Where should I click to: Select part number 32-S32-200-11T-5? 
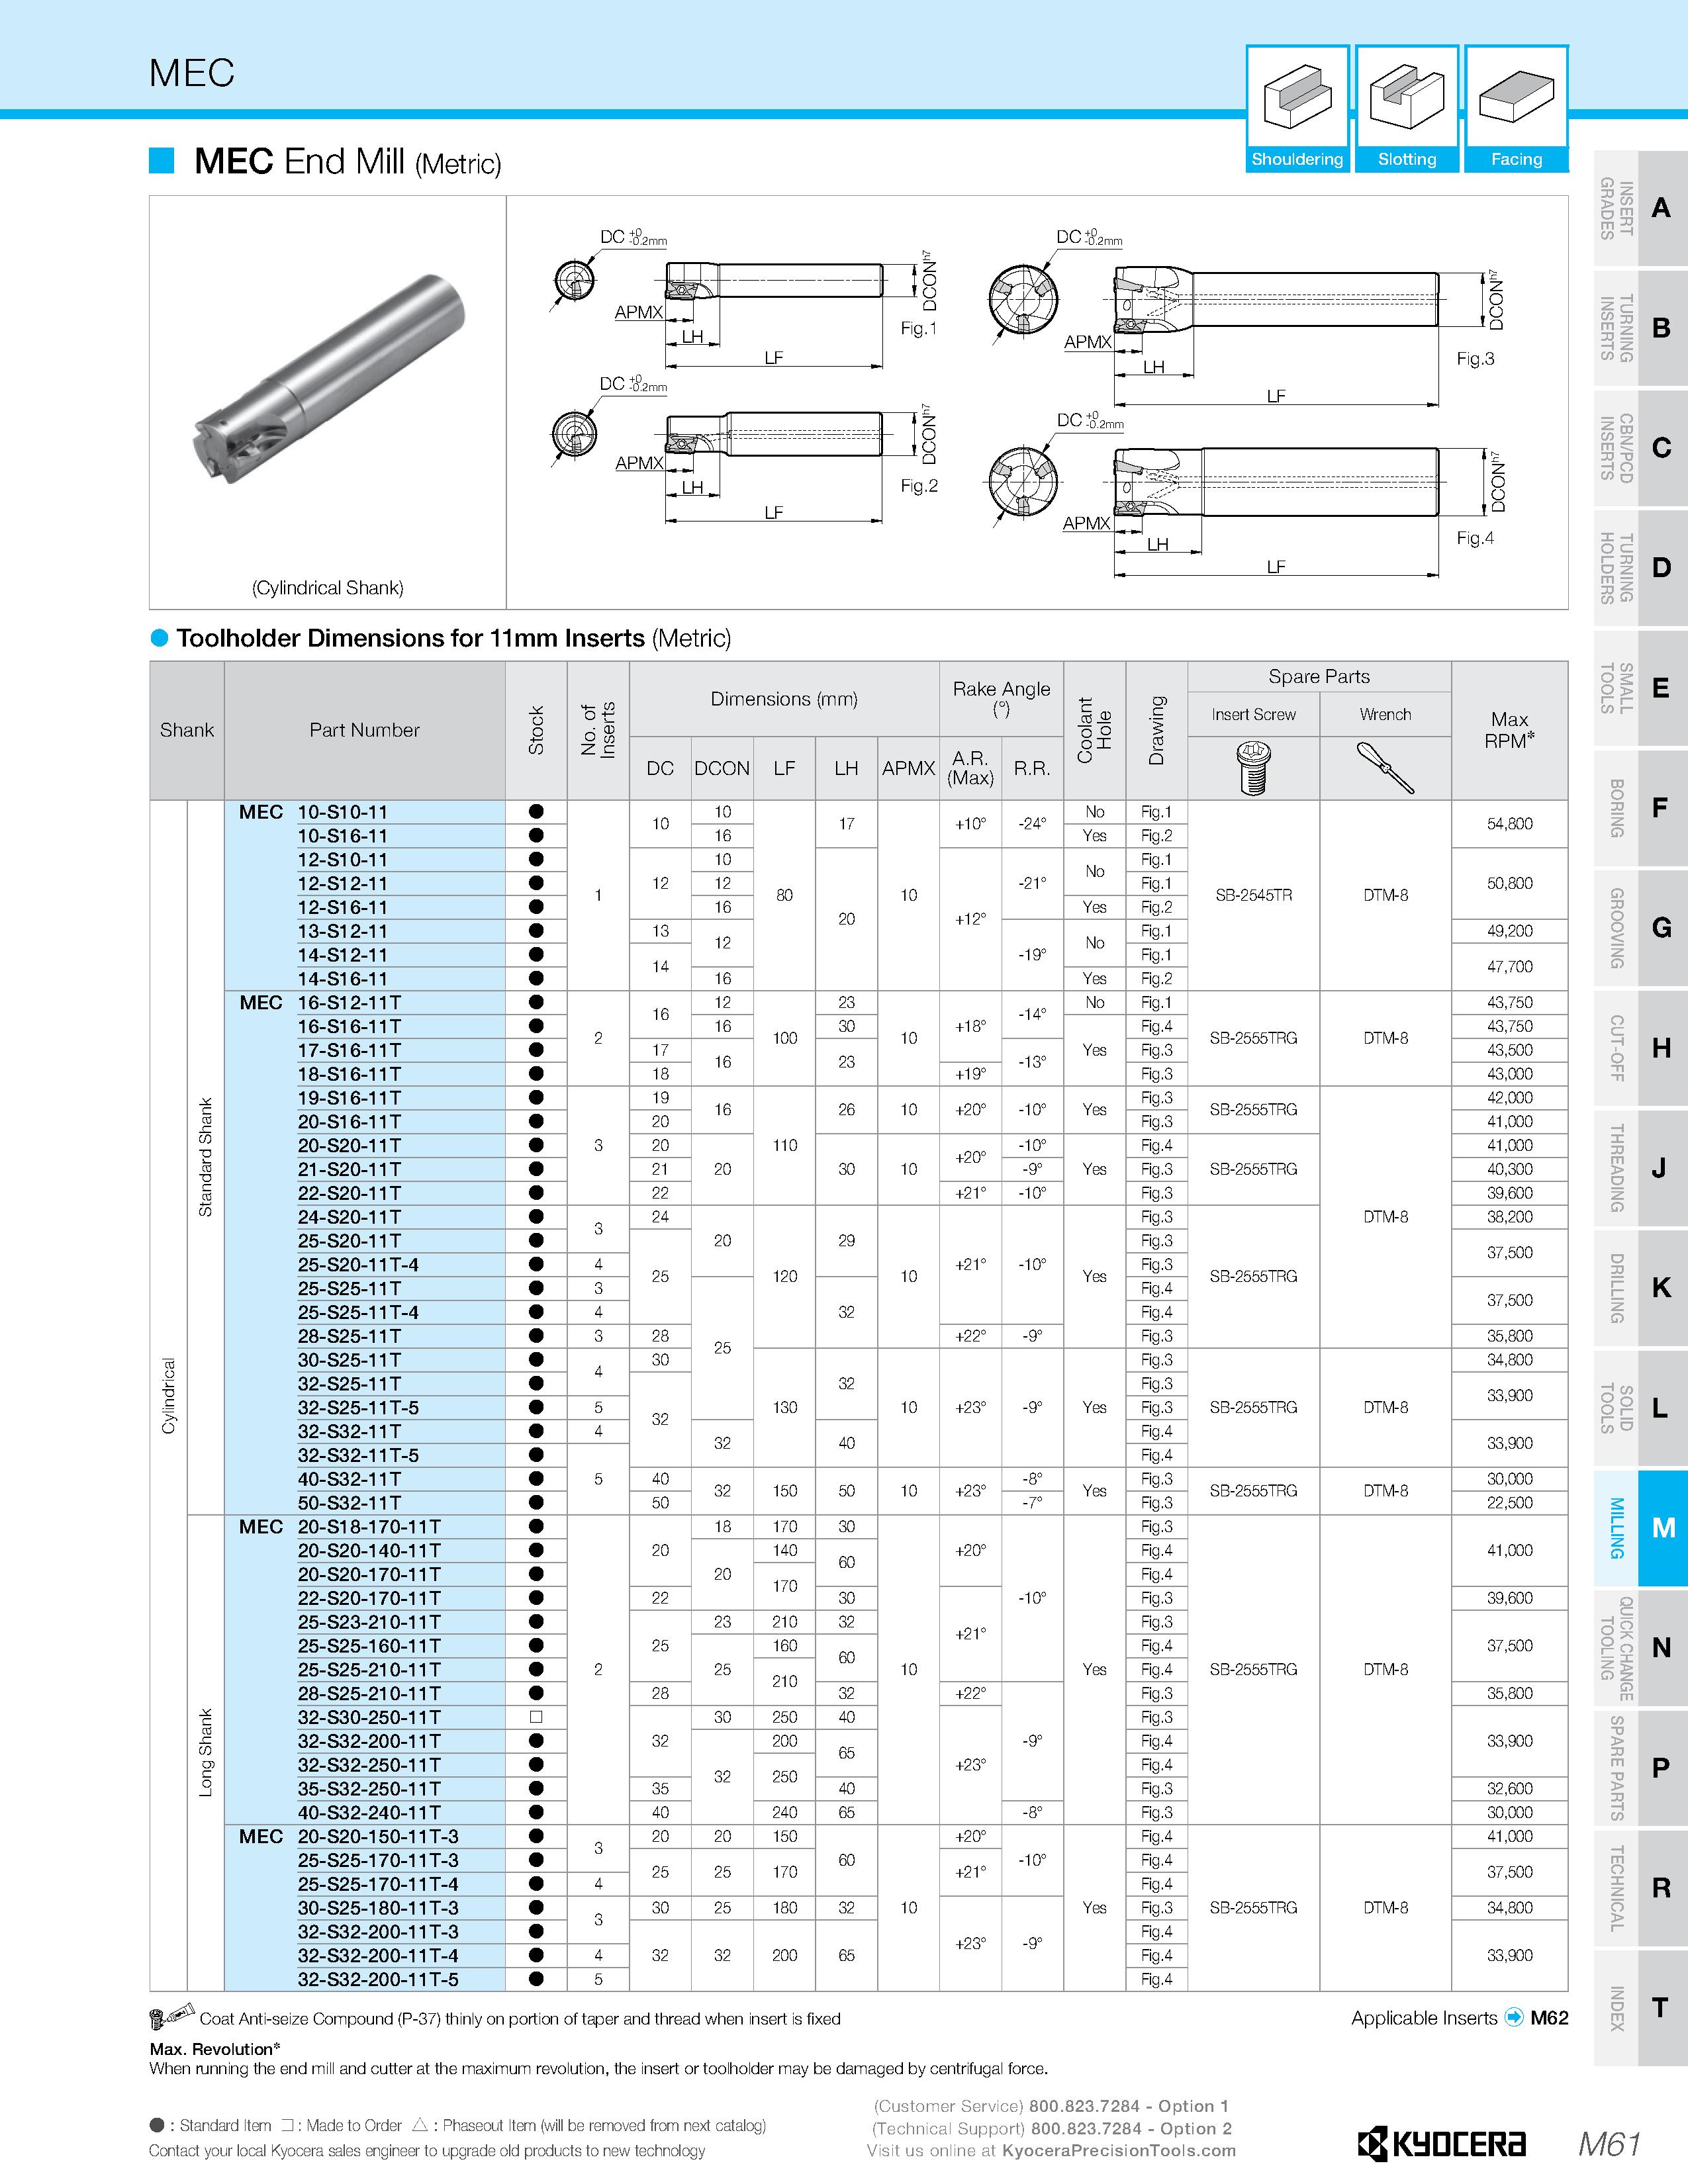(378, 1980)
